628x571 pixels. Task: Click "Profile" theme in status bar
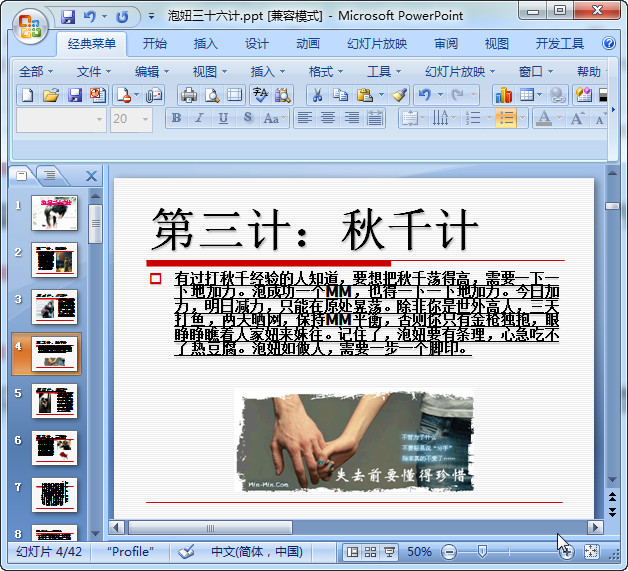(x=131, y=552)
